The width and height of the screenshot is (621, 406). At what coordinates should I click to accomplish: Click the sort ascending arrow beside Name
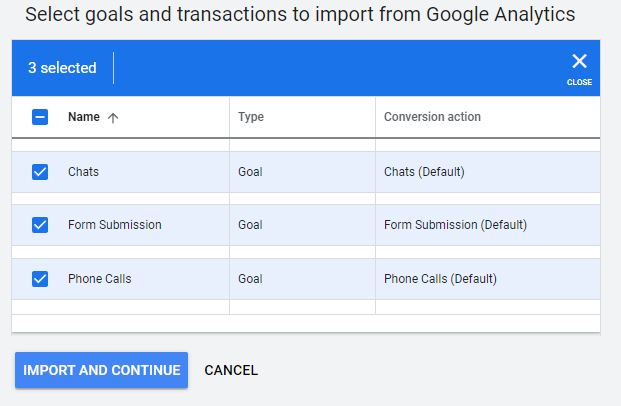click(113, 118)
